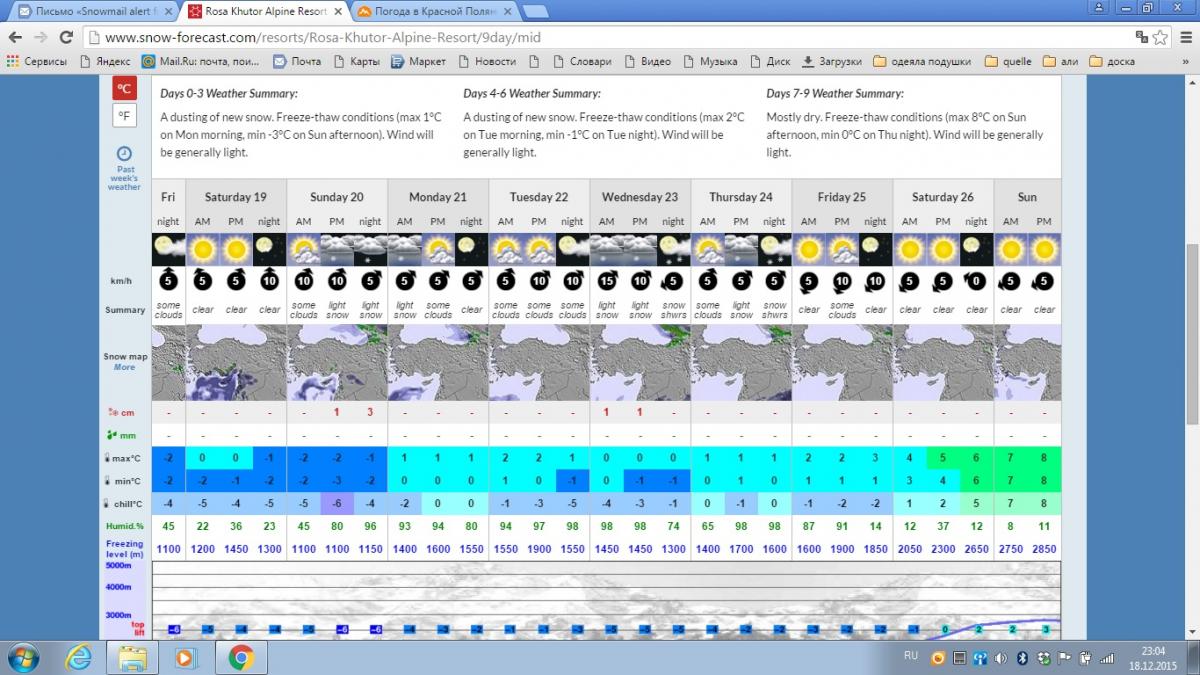Click the Saturday 26 night wind speed 0 icon

976,281
